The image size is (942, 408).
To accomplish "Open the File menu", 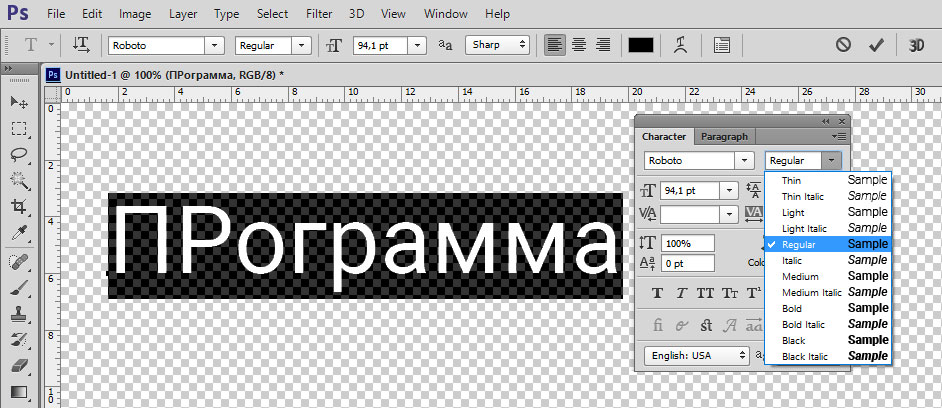I will pyautogui.click(x=56, y=14).
